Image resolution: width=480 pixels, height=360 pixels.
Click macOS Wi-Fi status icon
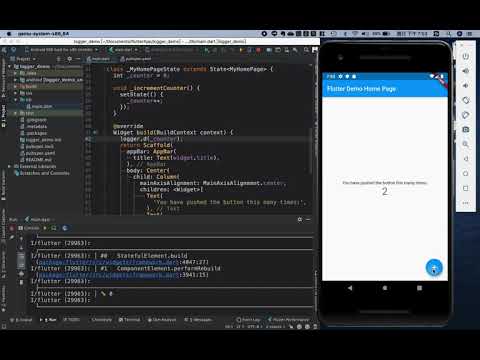coord(355,34)
